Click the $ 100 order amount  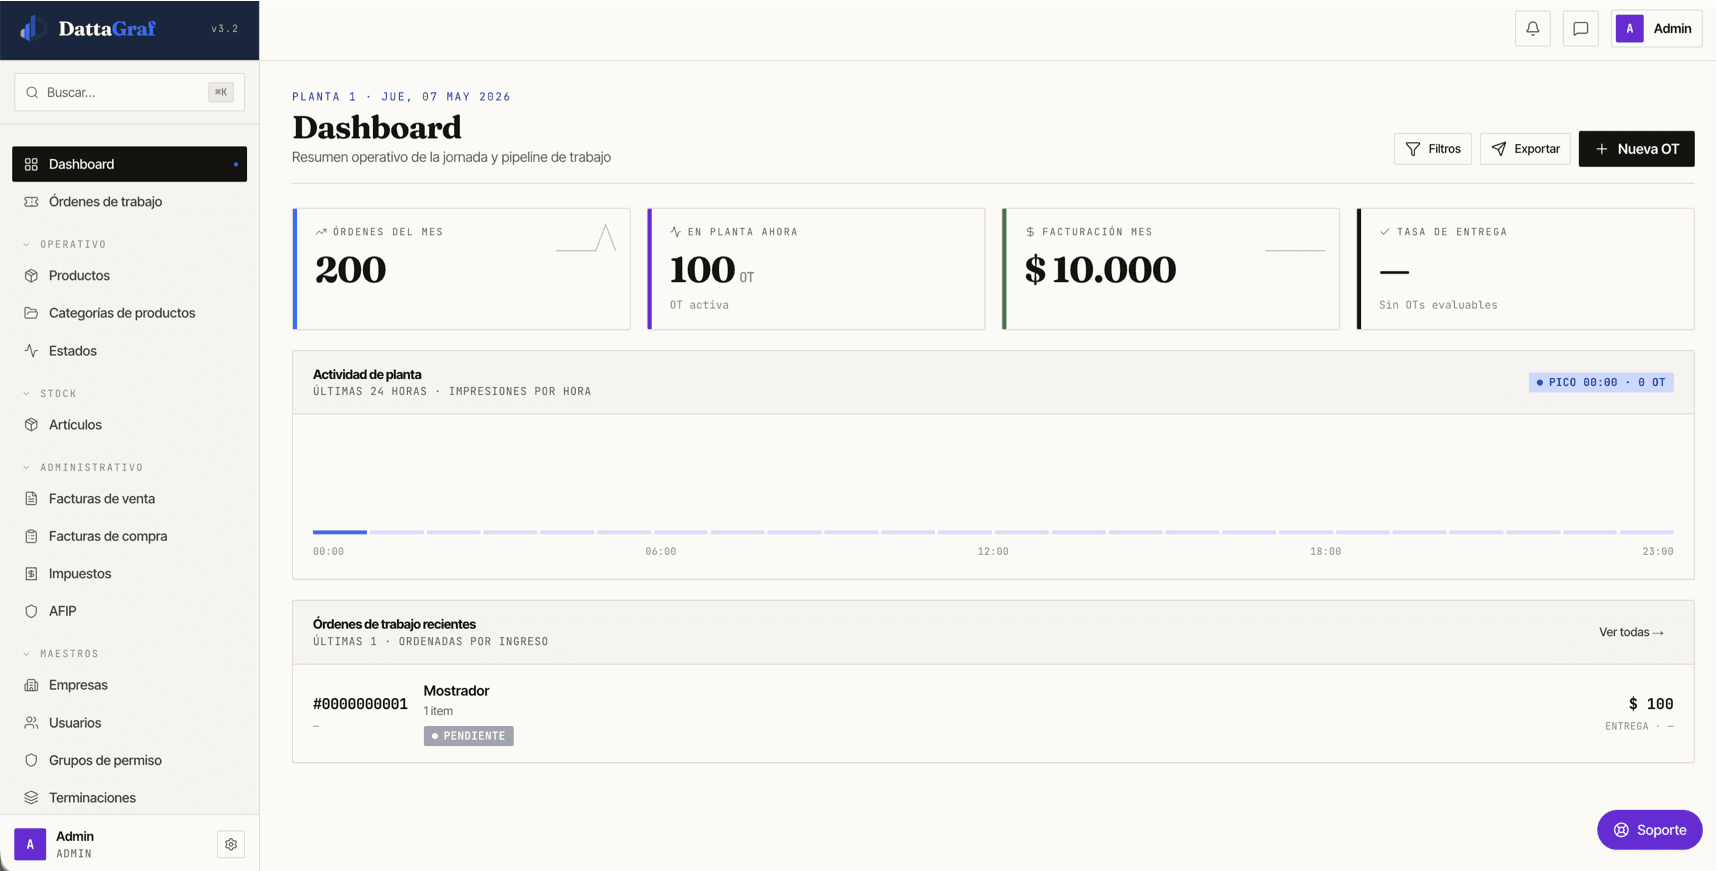(1651, 704)
